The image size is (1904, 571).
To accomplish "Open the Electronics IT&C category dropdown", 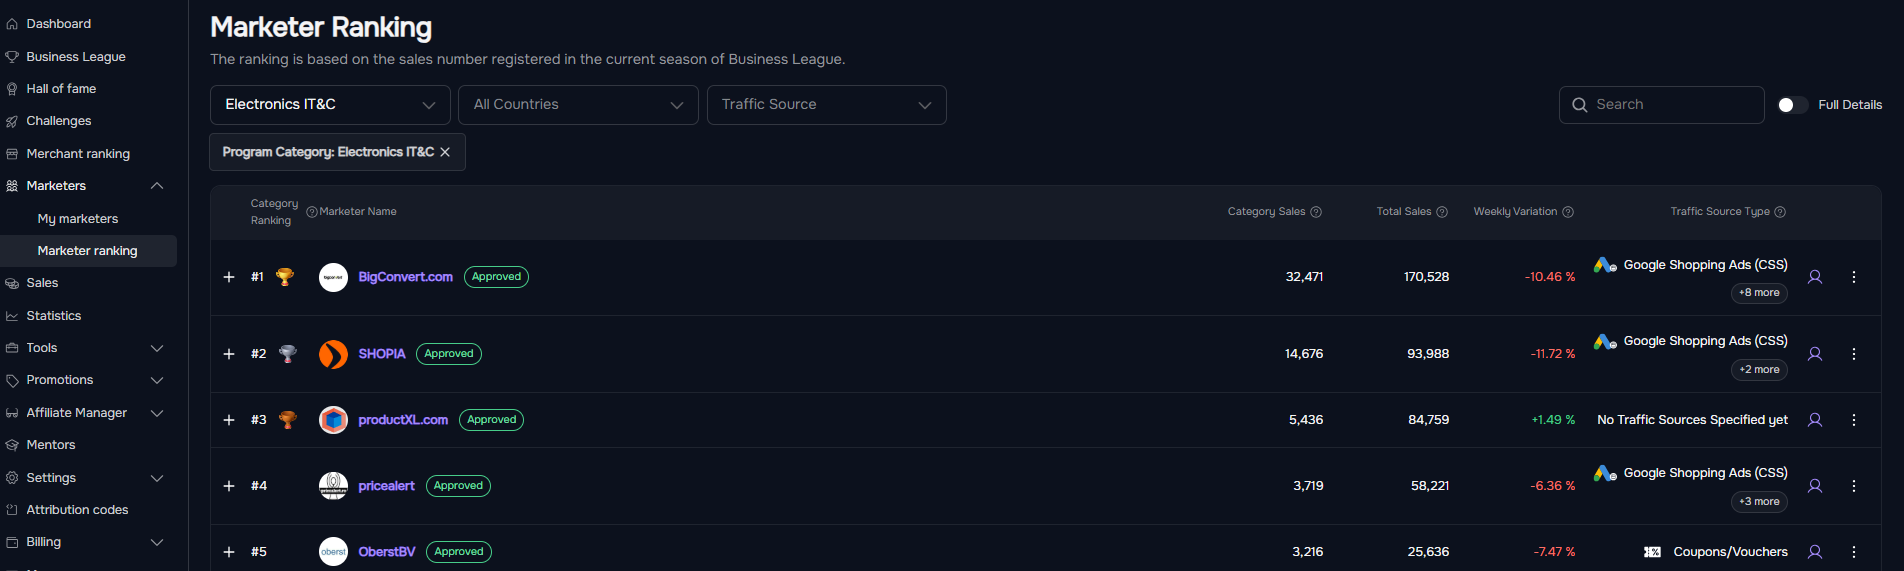I will click(x=330, y=105).
